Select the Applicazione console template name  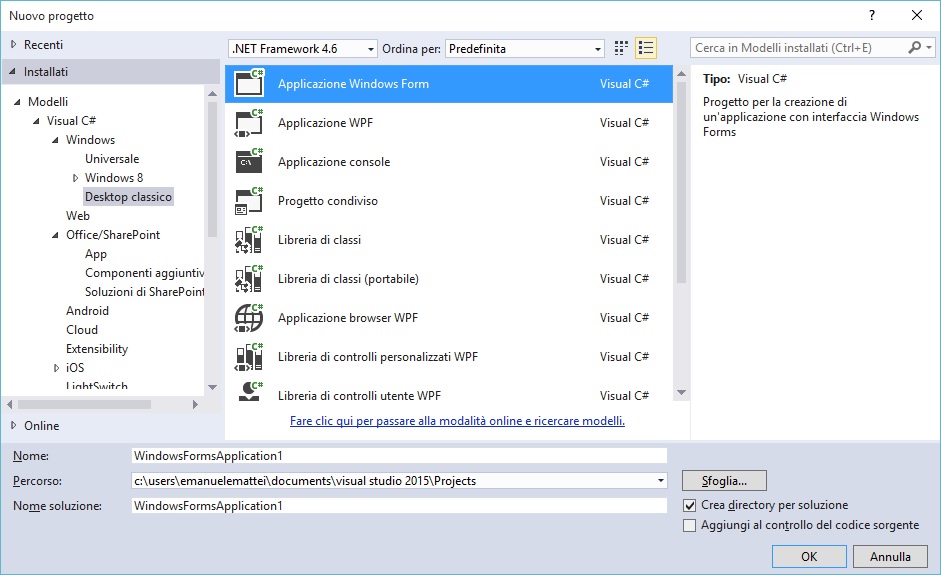click(x=334, y=161)
